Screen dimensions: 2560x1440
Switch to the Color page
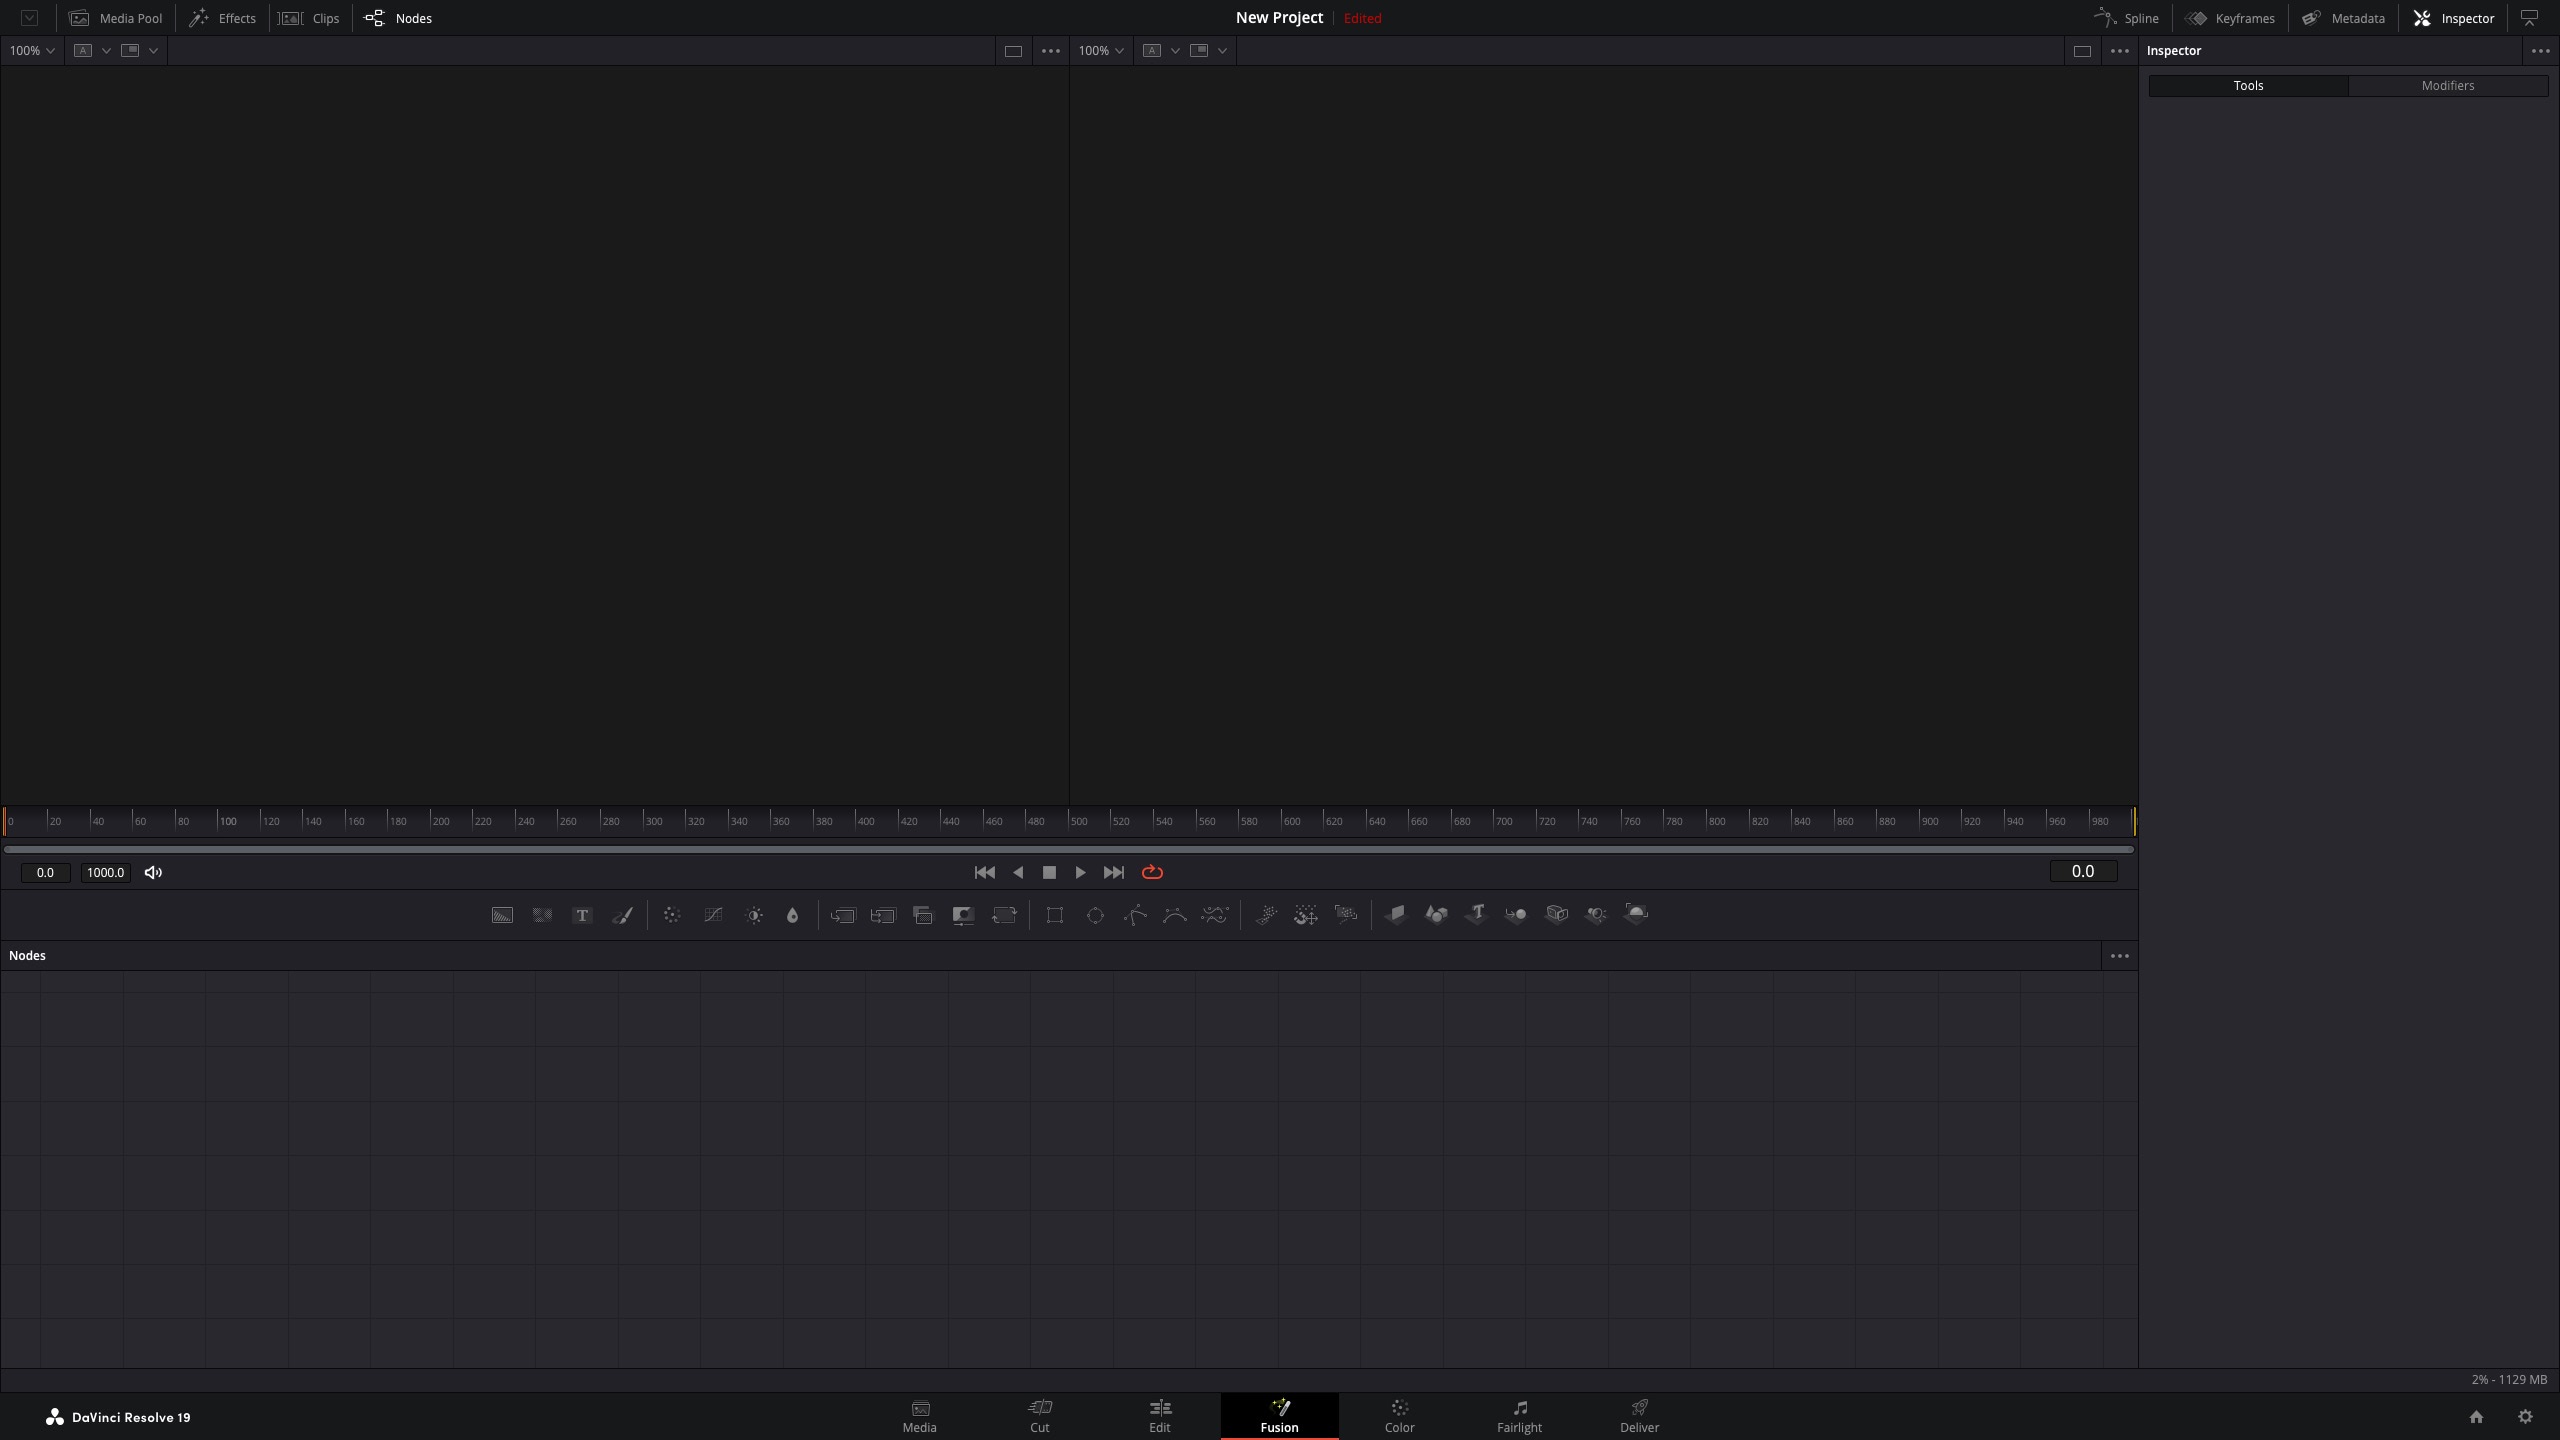[x=1399, y=1415]
